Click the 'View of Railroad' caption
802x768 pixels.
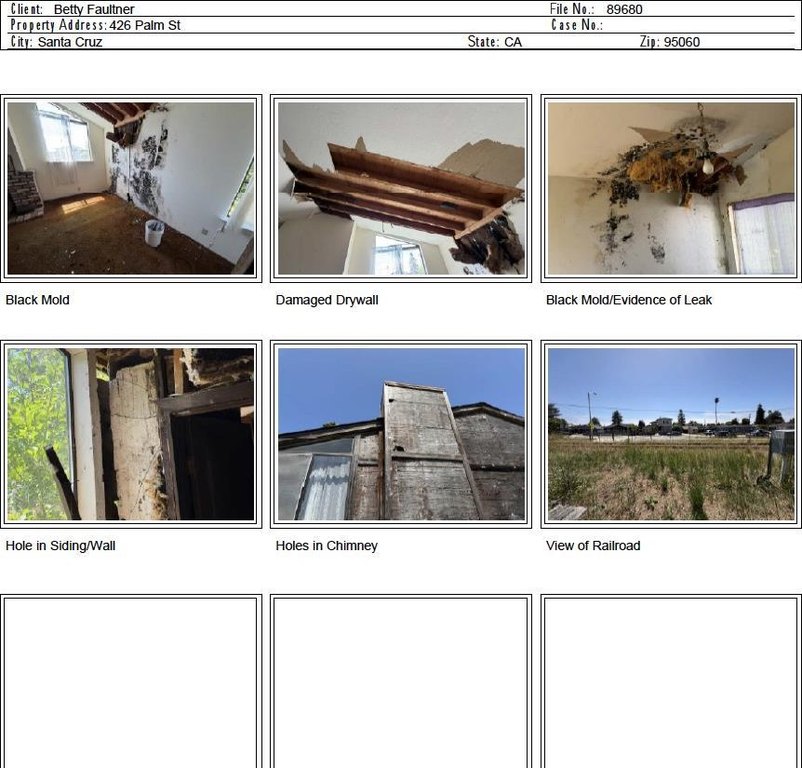point(593,546)
